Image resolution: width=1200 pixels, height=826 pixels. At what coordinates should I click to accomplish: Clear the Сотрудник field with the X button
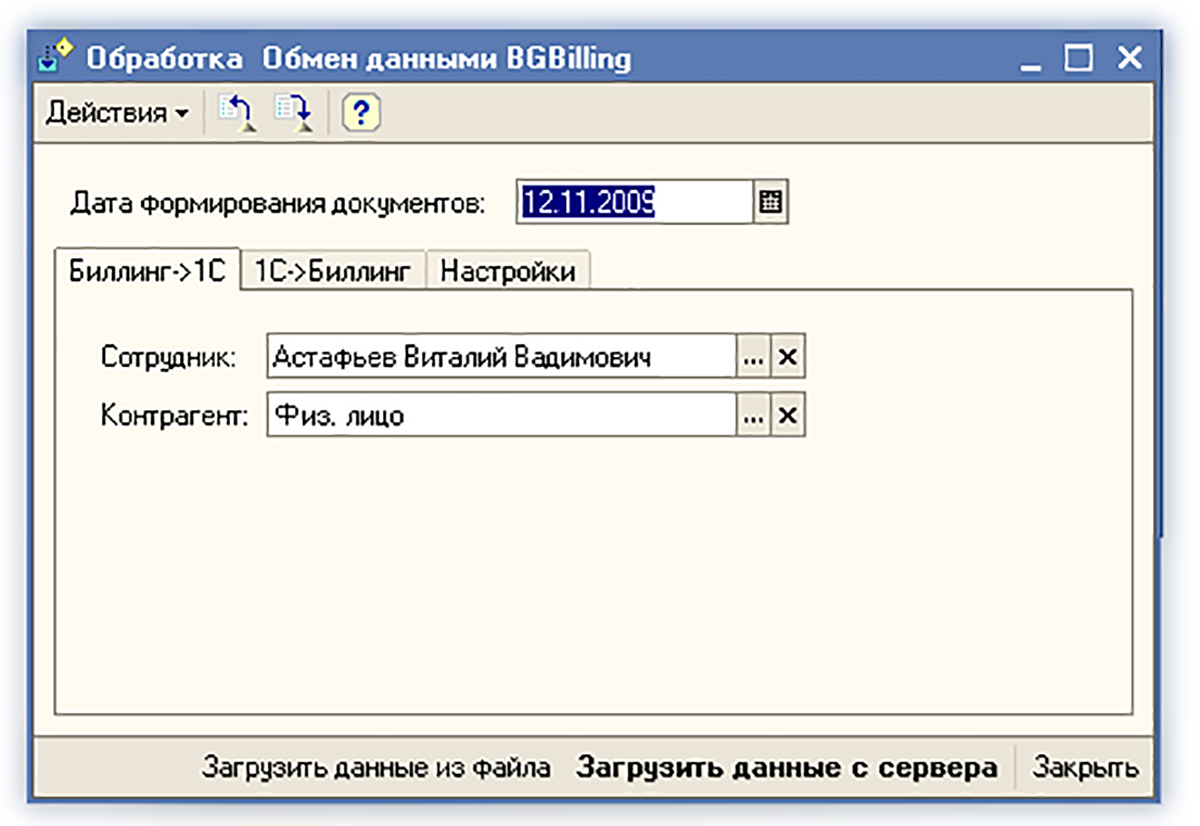coord(788,357)
